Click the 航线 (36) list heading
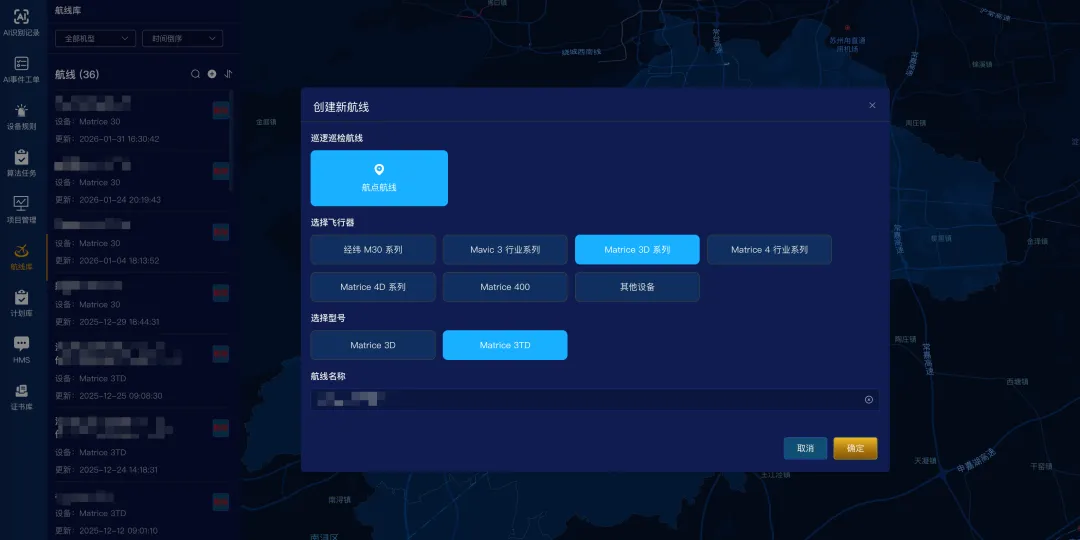Screen dimensions: 1080x540 (x=77, y=74)
